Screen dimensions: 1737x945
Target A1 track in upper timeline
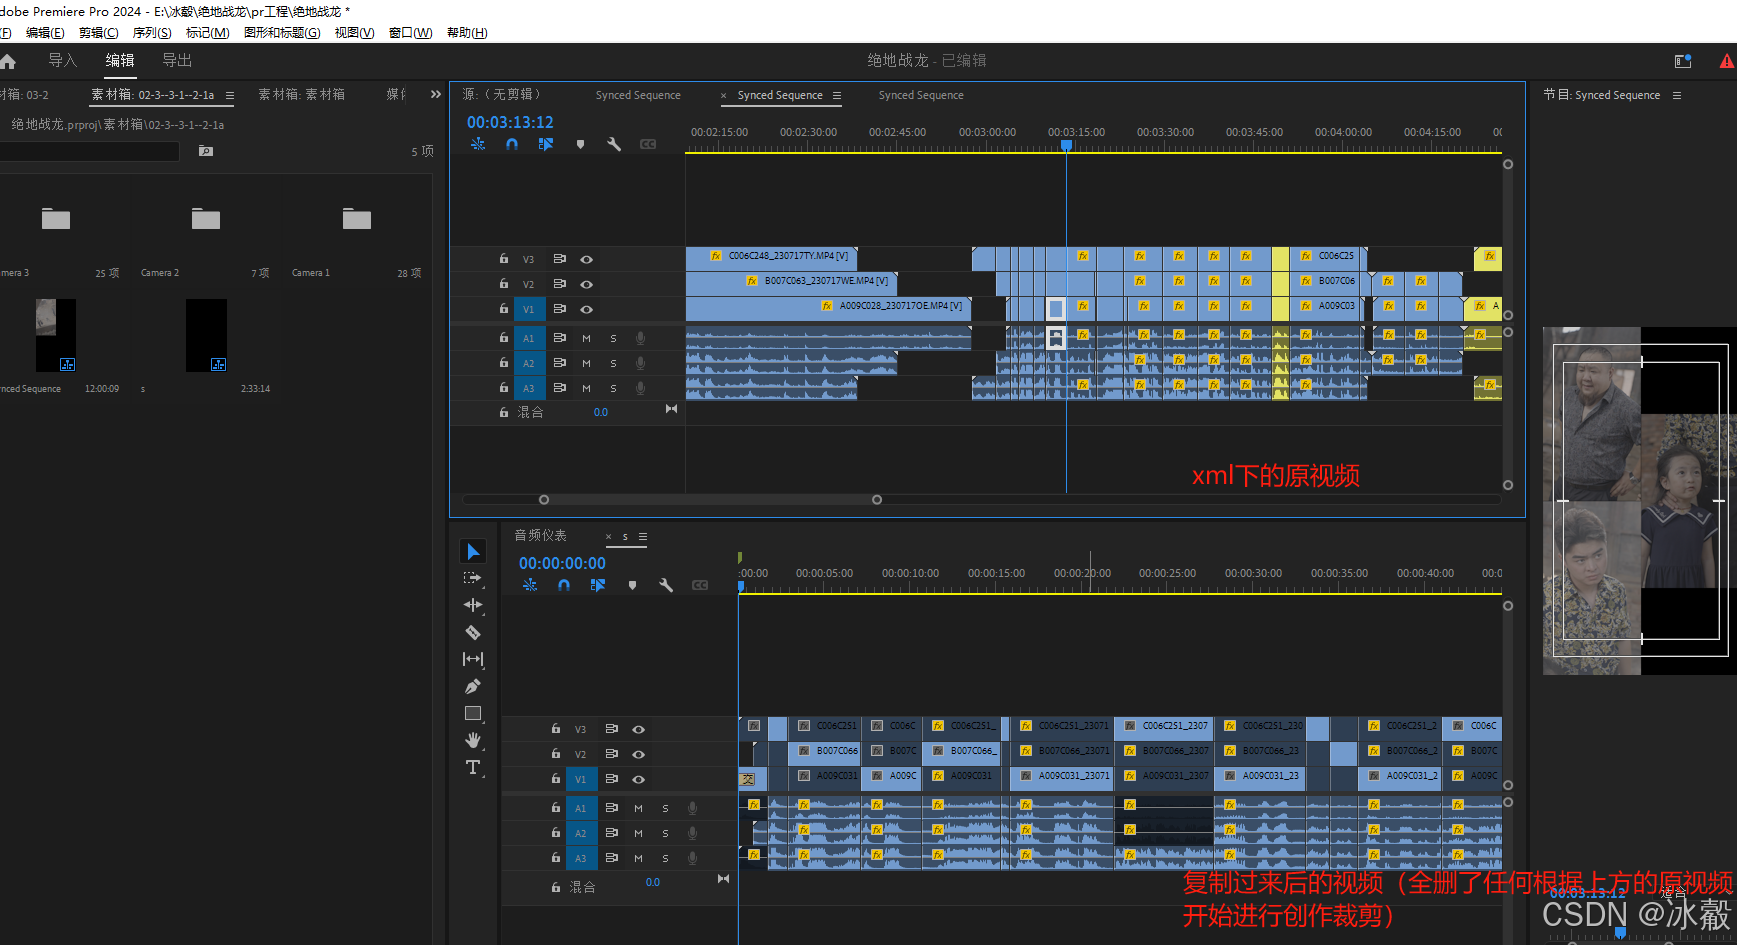click(x=529, y=338)
